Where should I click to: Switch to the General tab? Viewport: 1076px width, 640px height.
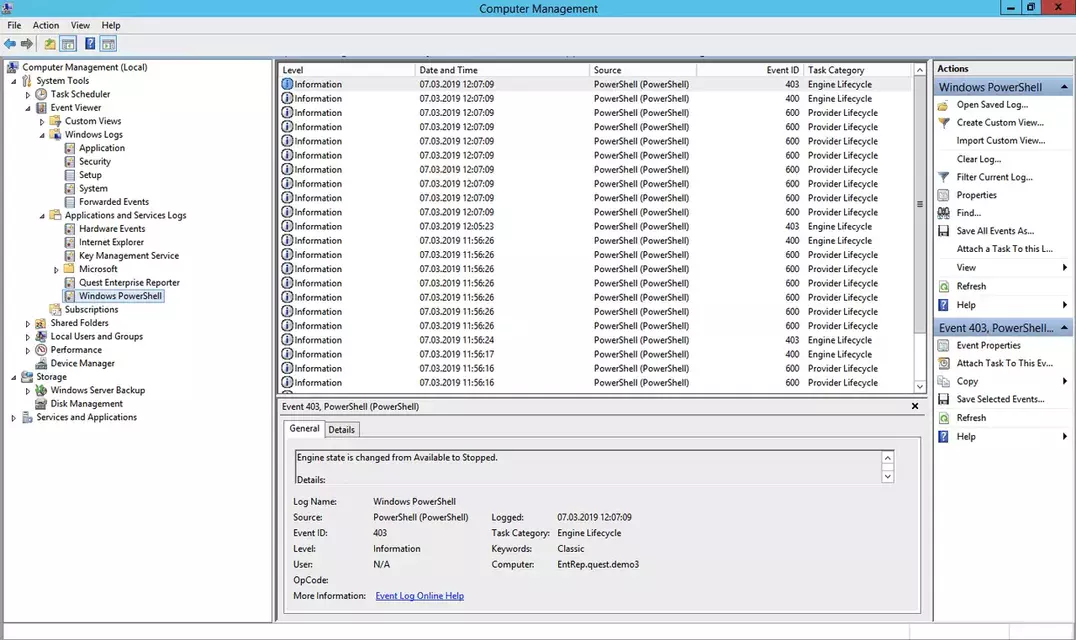(304, 428)
